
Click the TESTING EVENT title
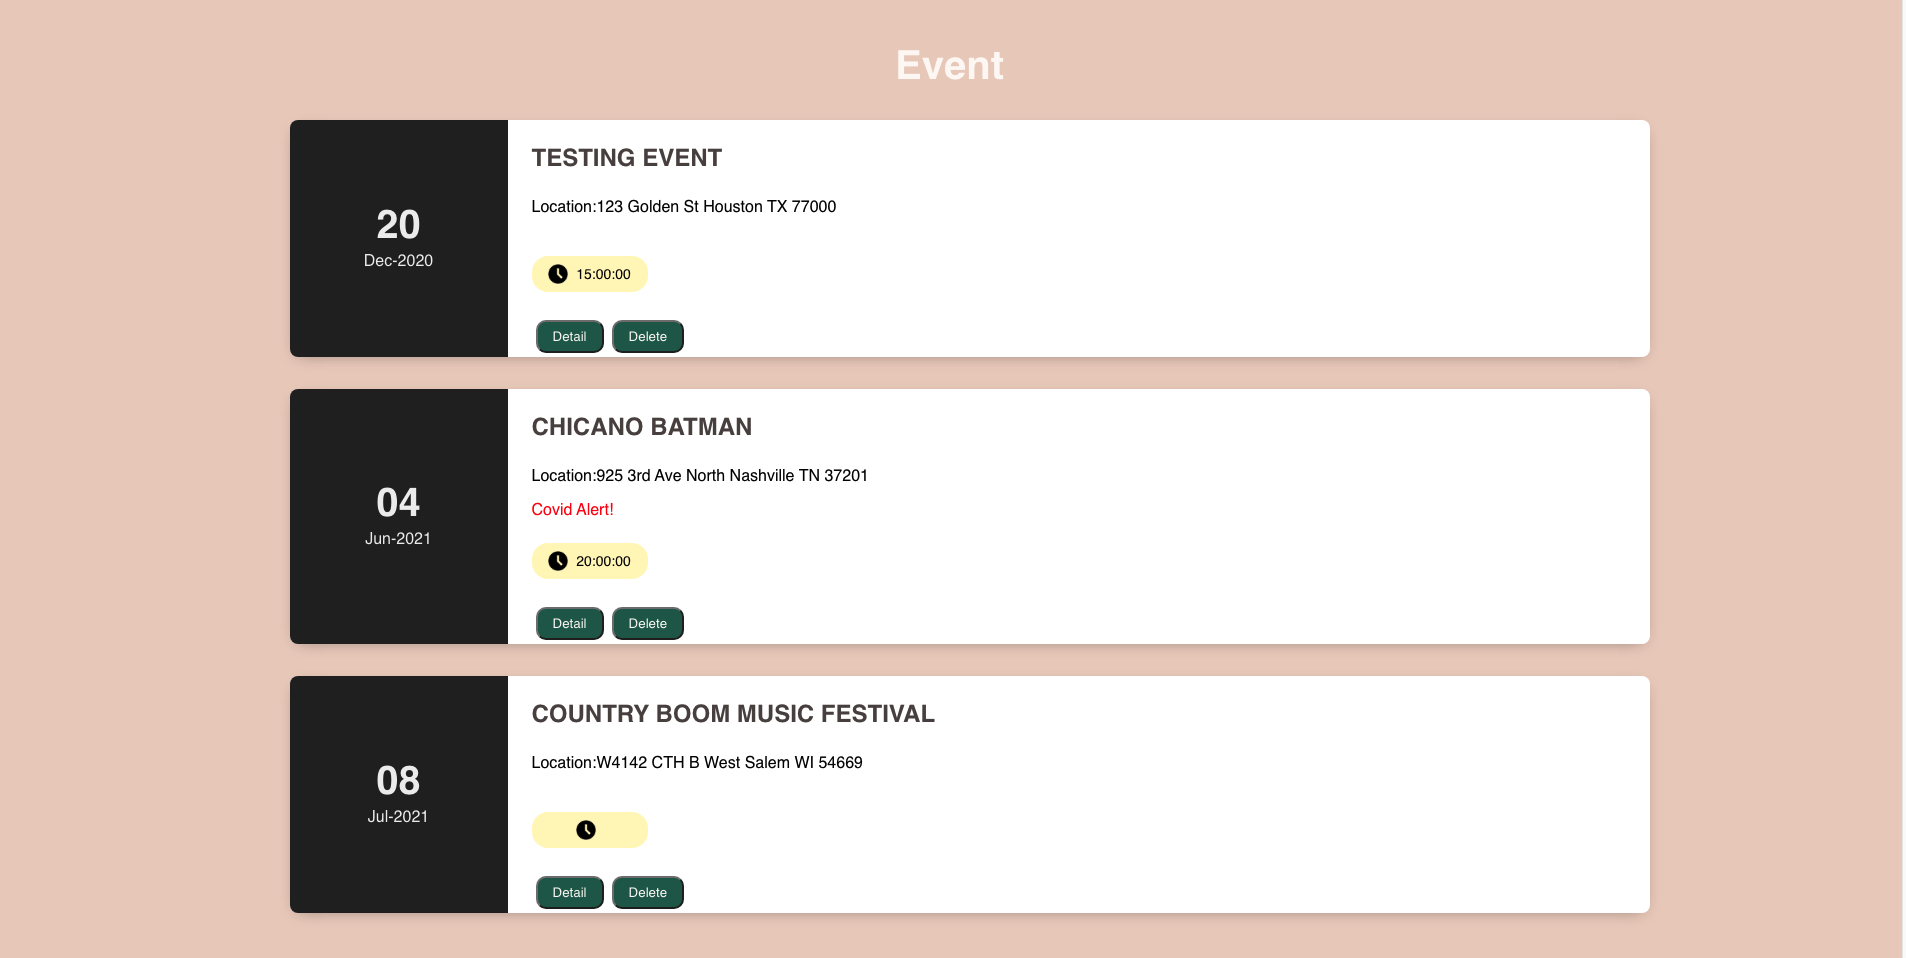click(x=626, y=158)
